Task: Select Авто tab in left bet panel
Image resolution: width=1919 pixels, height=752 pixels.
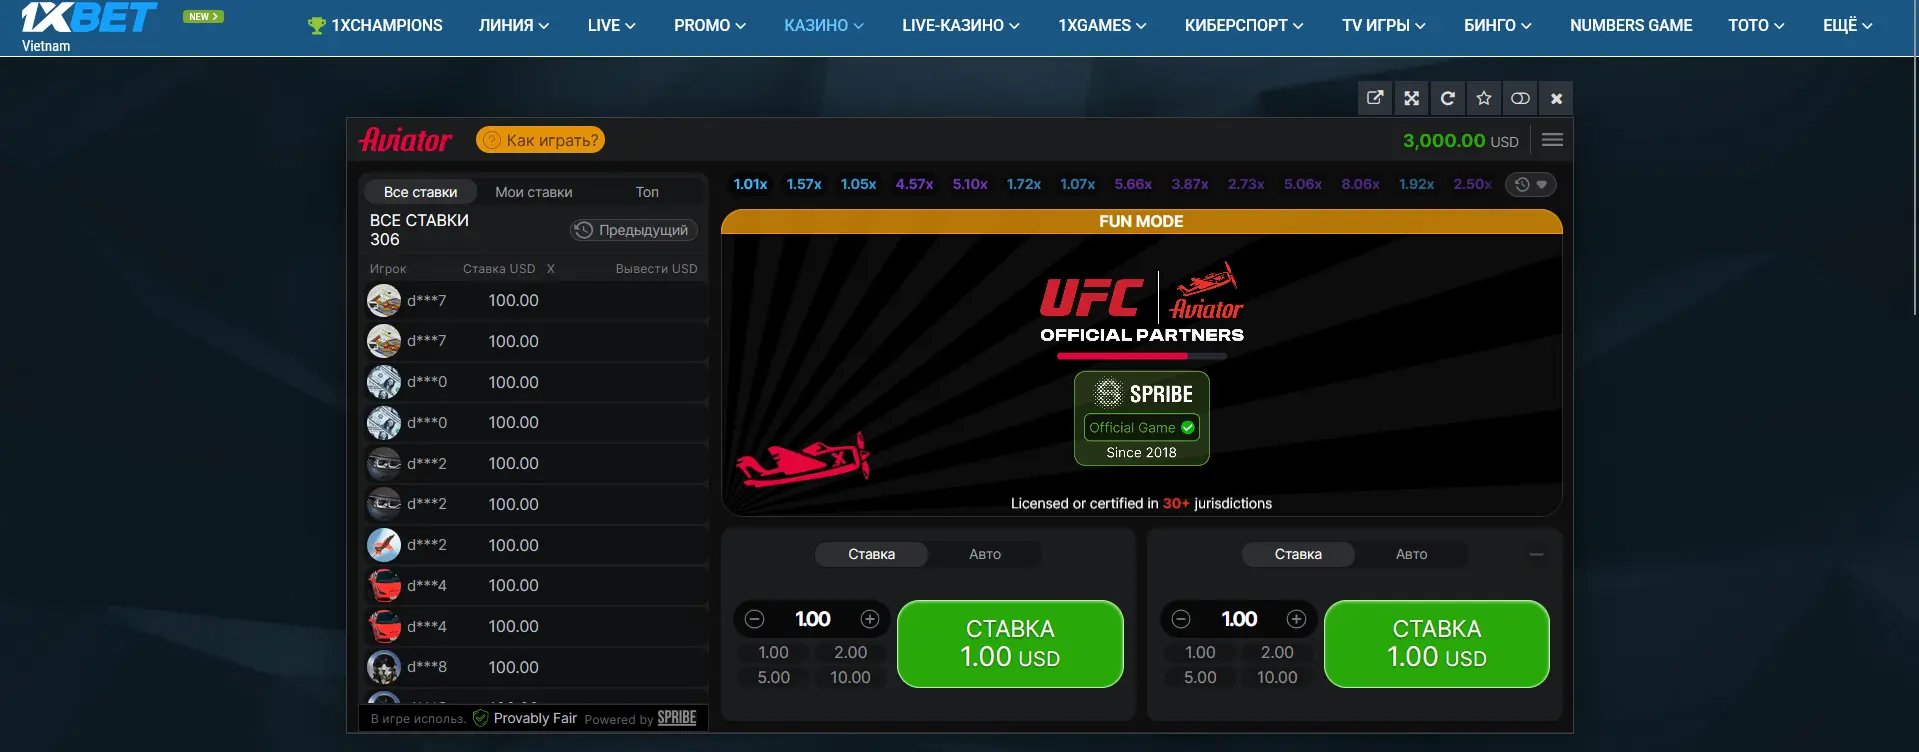Action: 985,554
